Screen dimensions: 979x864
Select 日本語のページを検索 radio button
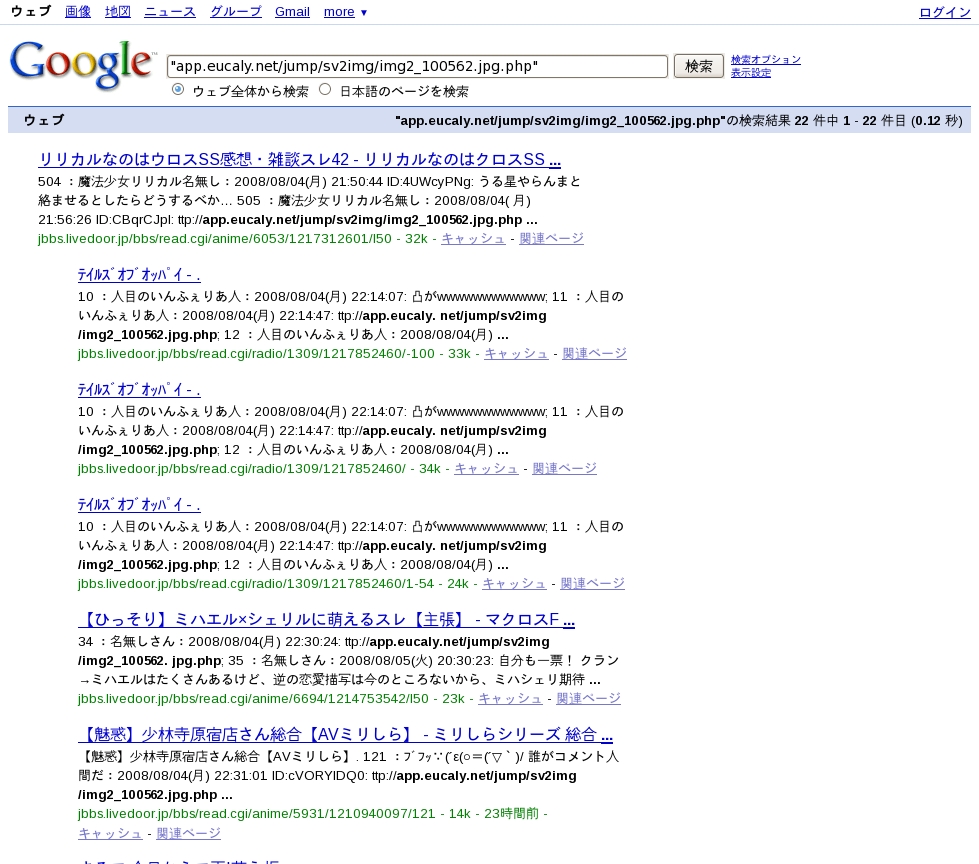click(x=325, y=90)
